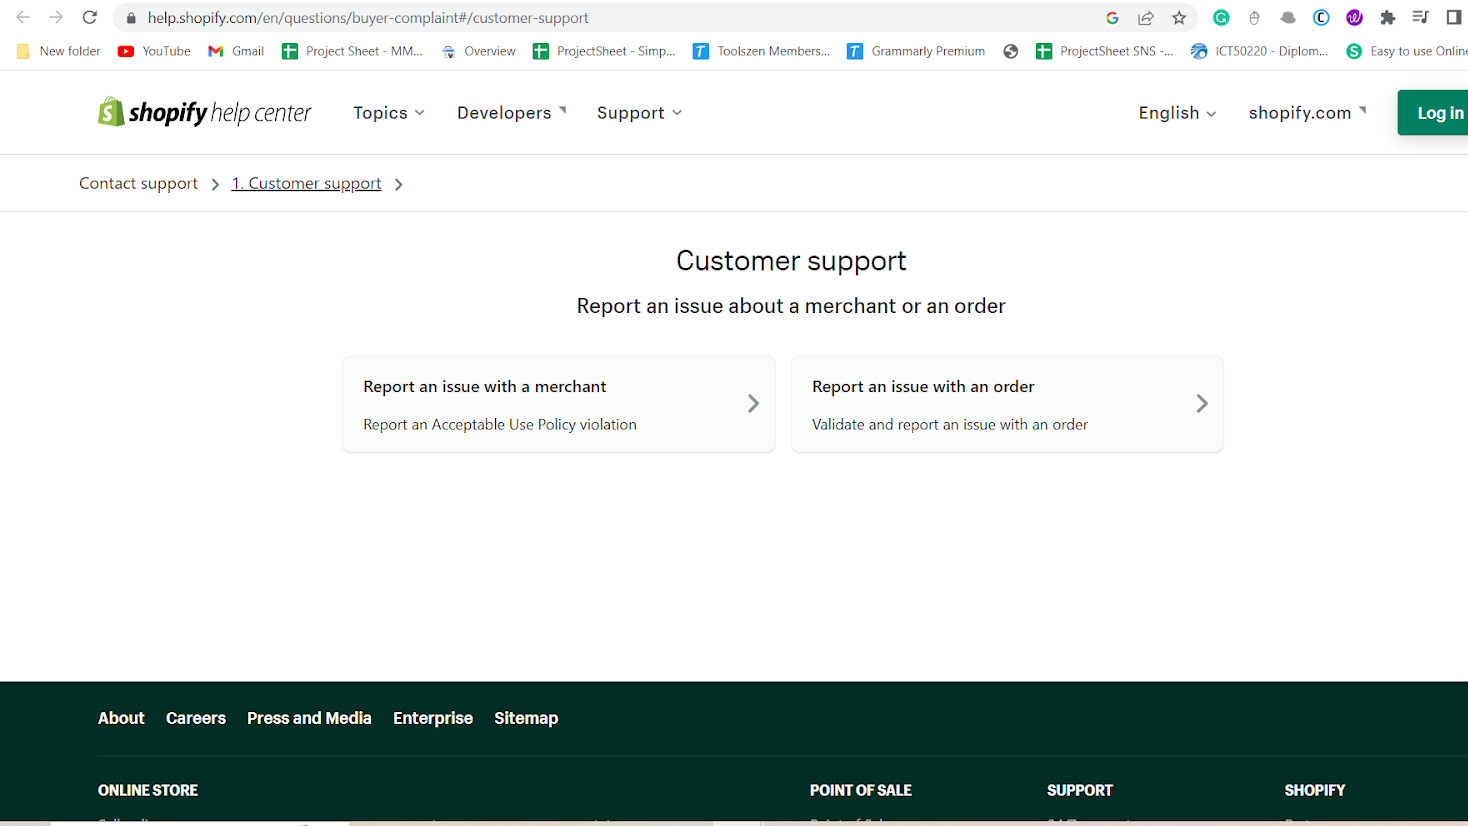The image size is (1468, 826).
Task: Open the English language dropdown
Action: 1177,113
